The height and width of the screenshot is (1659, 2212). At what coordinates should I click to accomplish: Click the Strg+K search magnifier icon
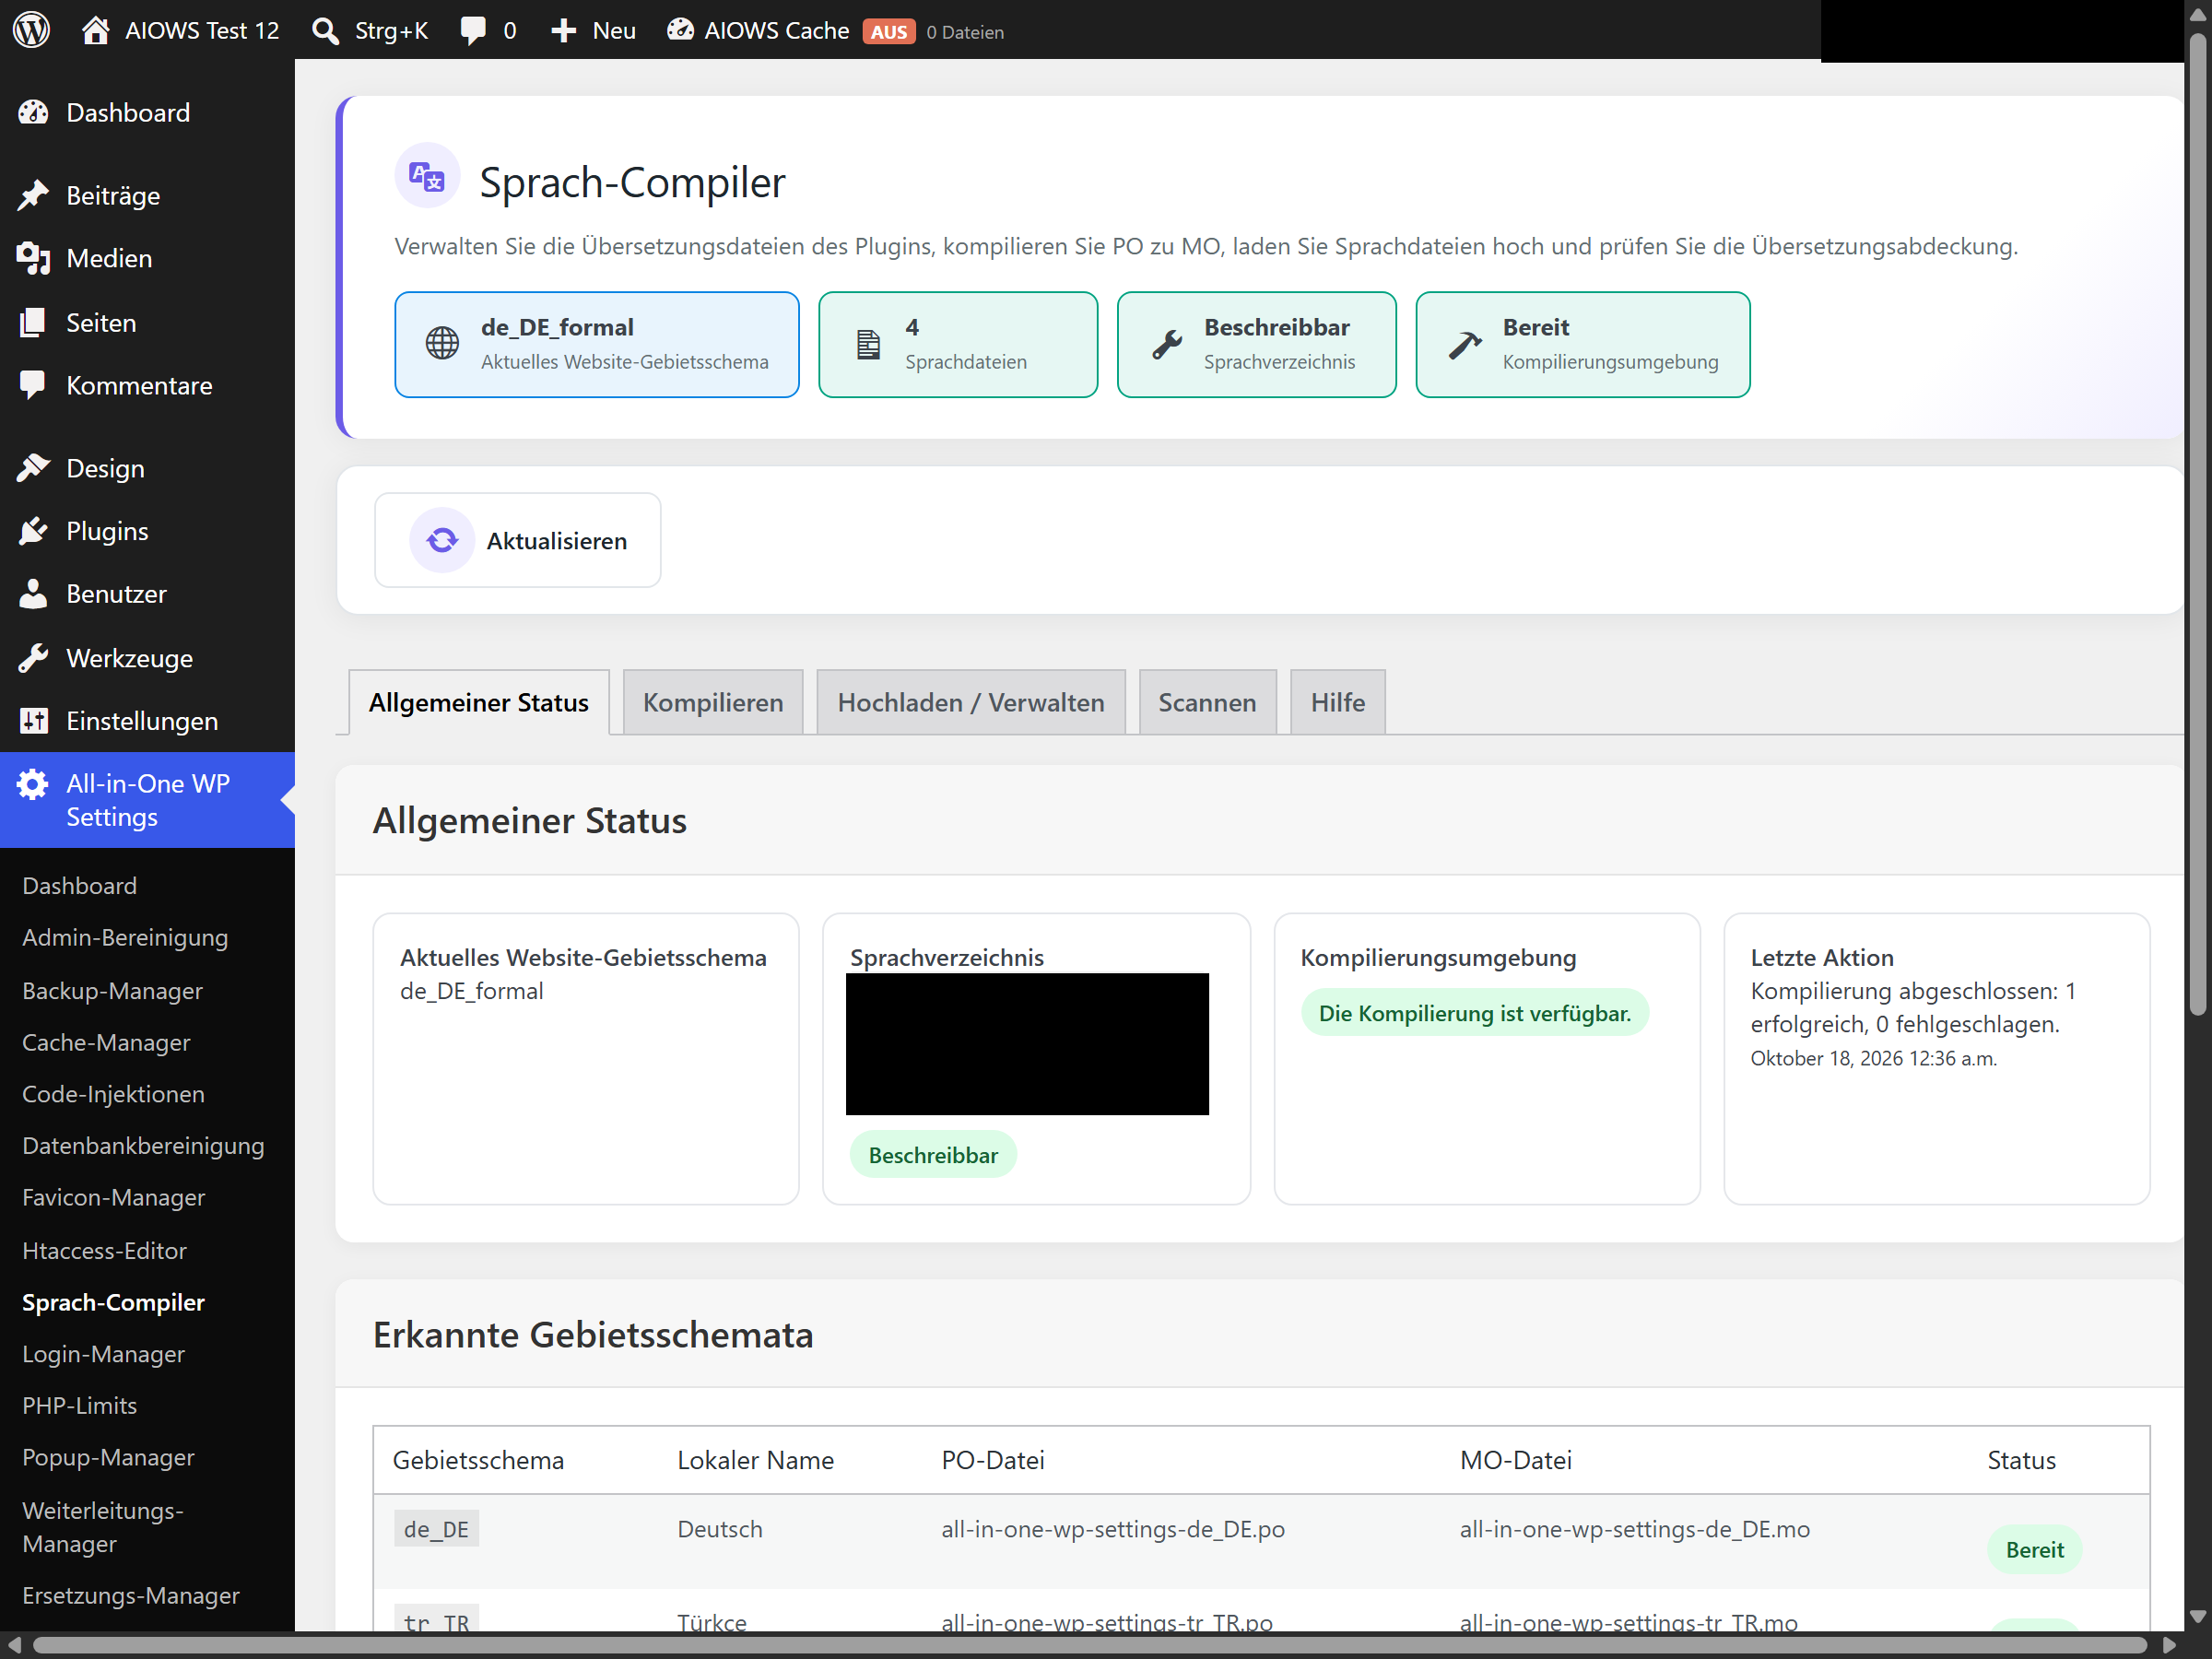tap(325, 31)
